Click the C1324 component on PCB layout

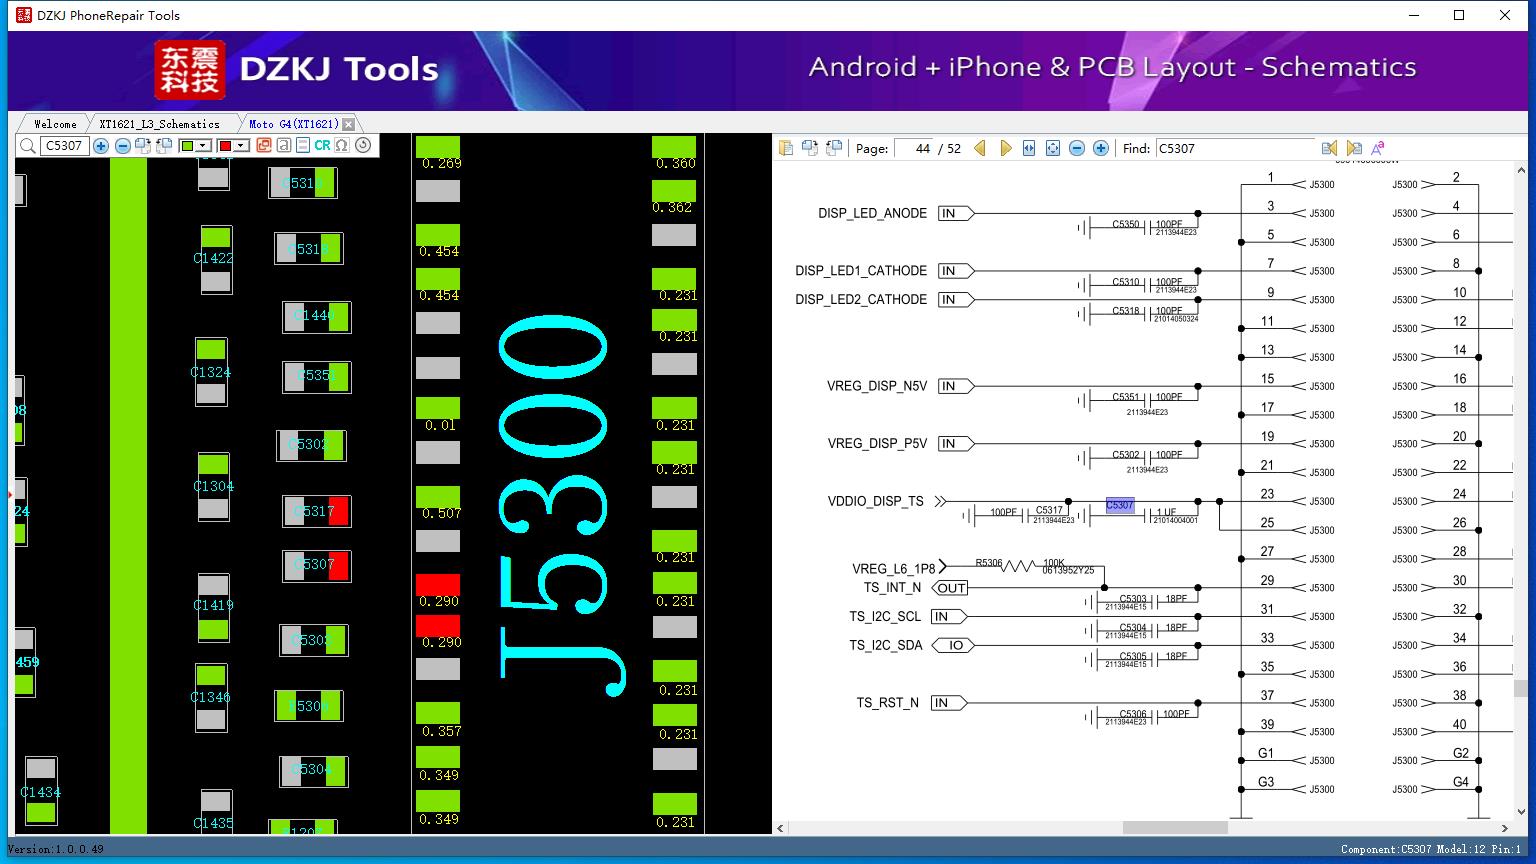point(211,372)
